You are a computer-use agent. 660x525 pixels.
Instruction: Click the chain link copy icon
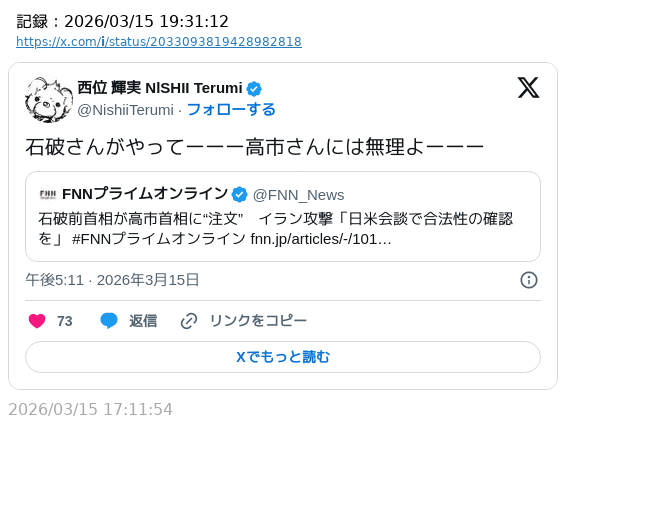coord(189,321)
